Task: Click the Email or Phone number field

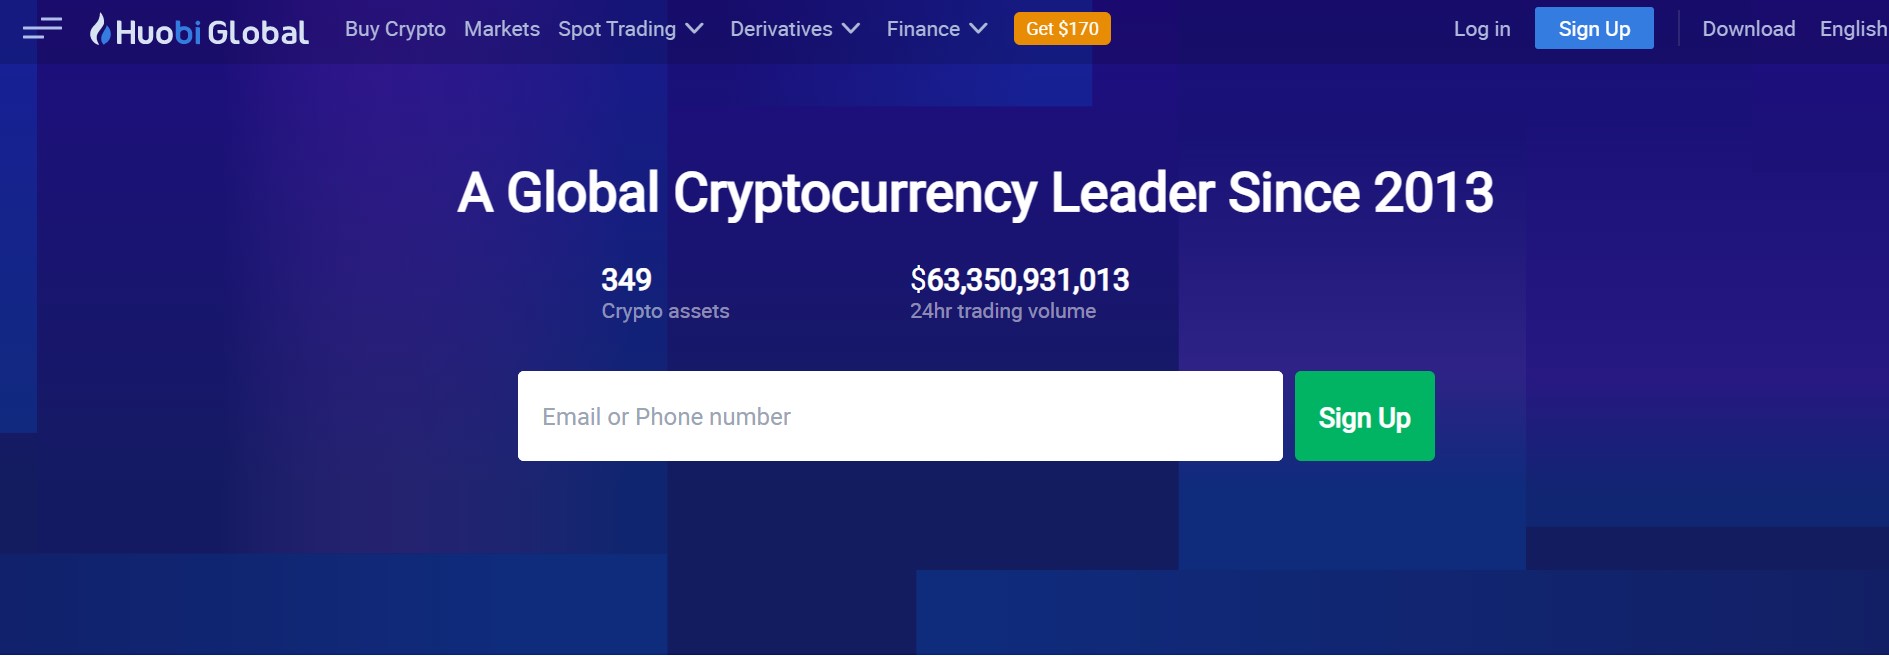Action: point(899,416)
